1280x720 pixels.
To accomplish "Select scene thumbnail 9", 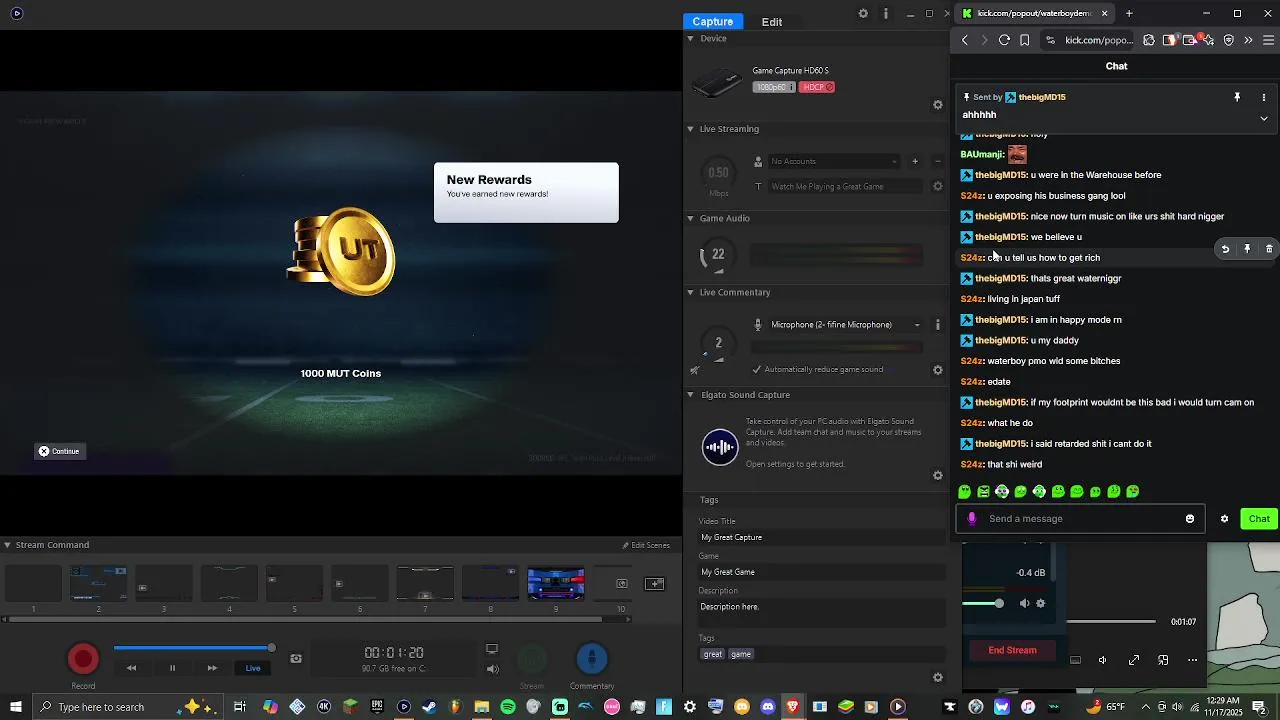I will tap(556, 583).
